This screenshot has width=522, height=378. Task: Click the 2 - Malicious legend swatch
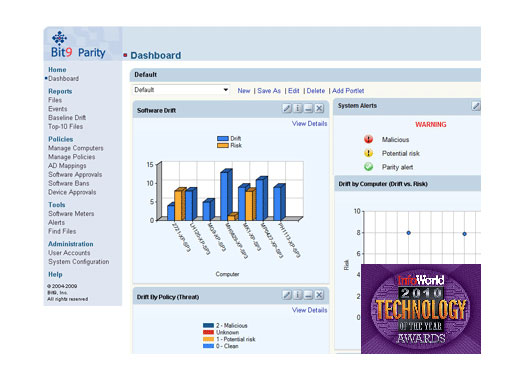208,325
